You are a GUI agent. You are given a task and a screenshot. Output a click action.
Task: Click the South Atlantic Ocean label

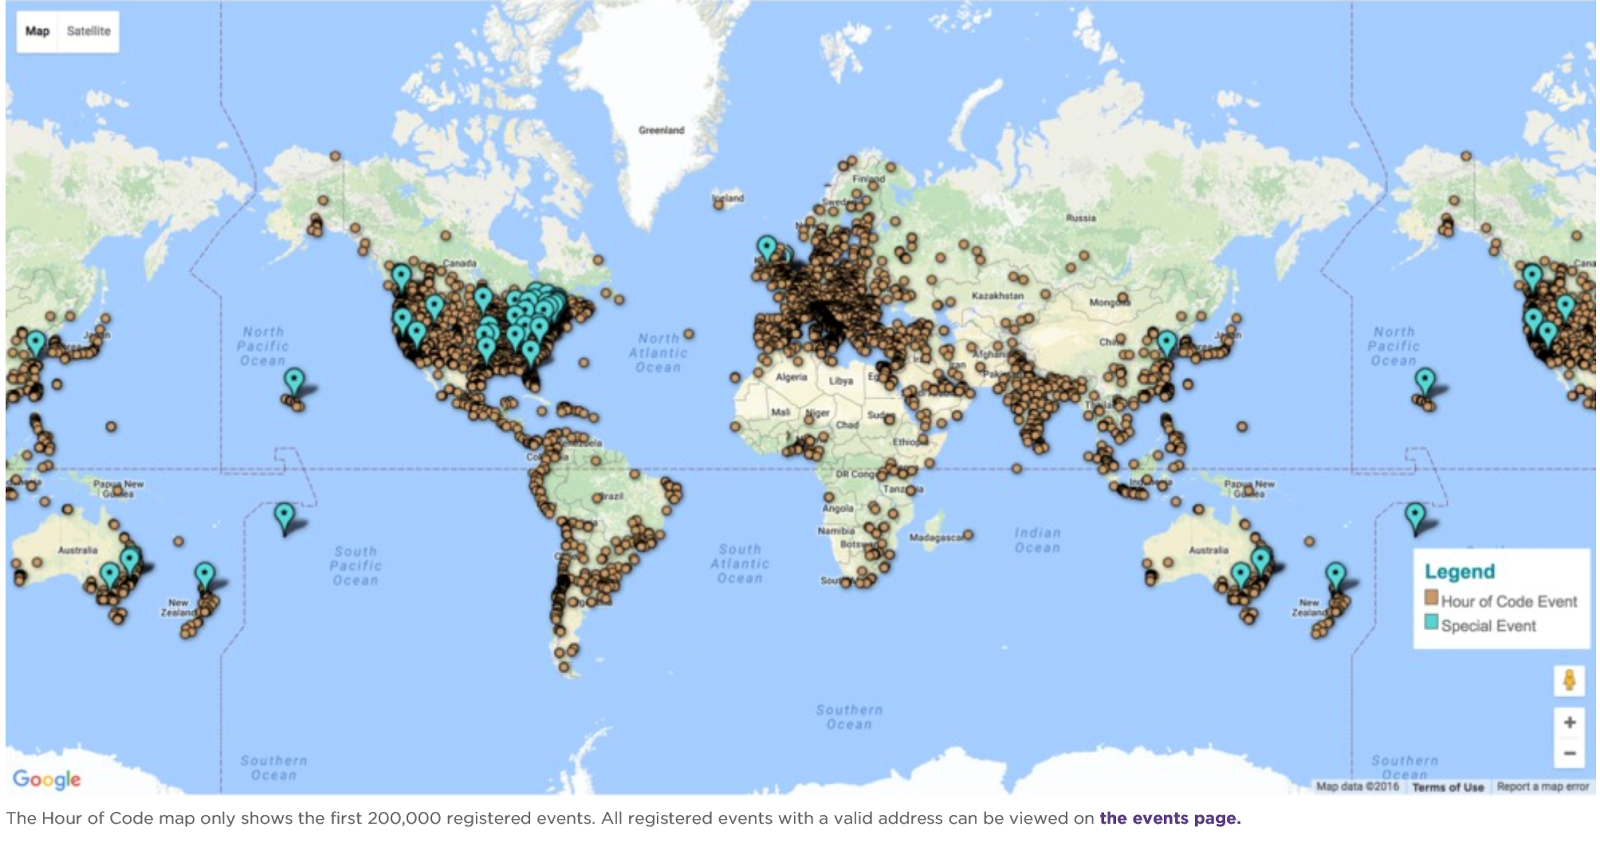pos(740,563)
